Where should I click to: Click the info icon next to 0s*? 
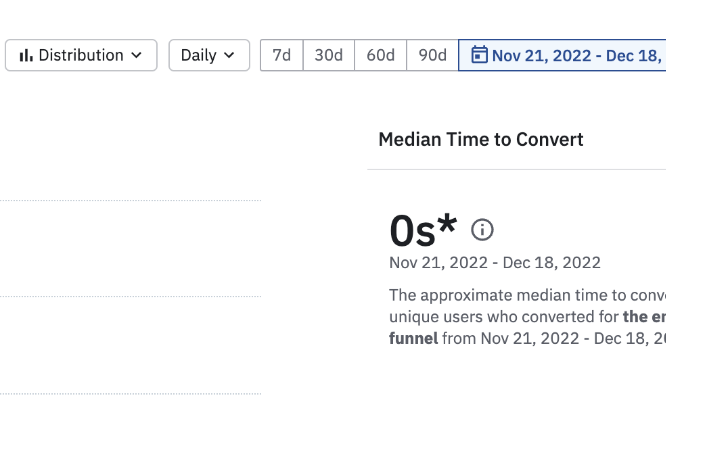[482, 230]
